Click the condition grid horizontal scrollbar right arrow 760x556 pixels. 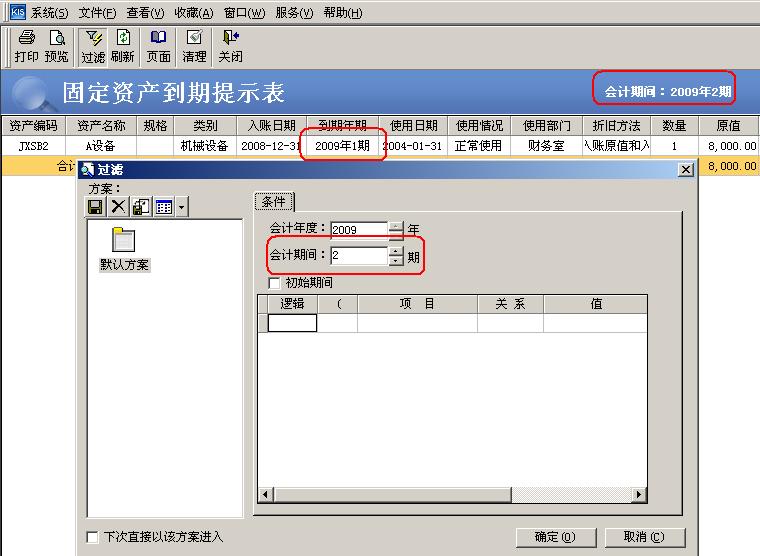pos(639,494)
